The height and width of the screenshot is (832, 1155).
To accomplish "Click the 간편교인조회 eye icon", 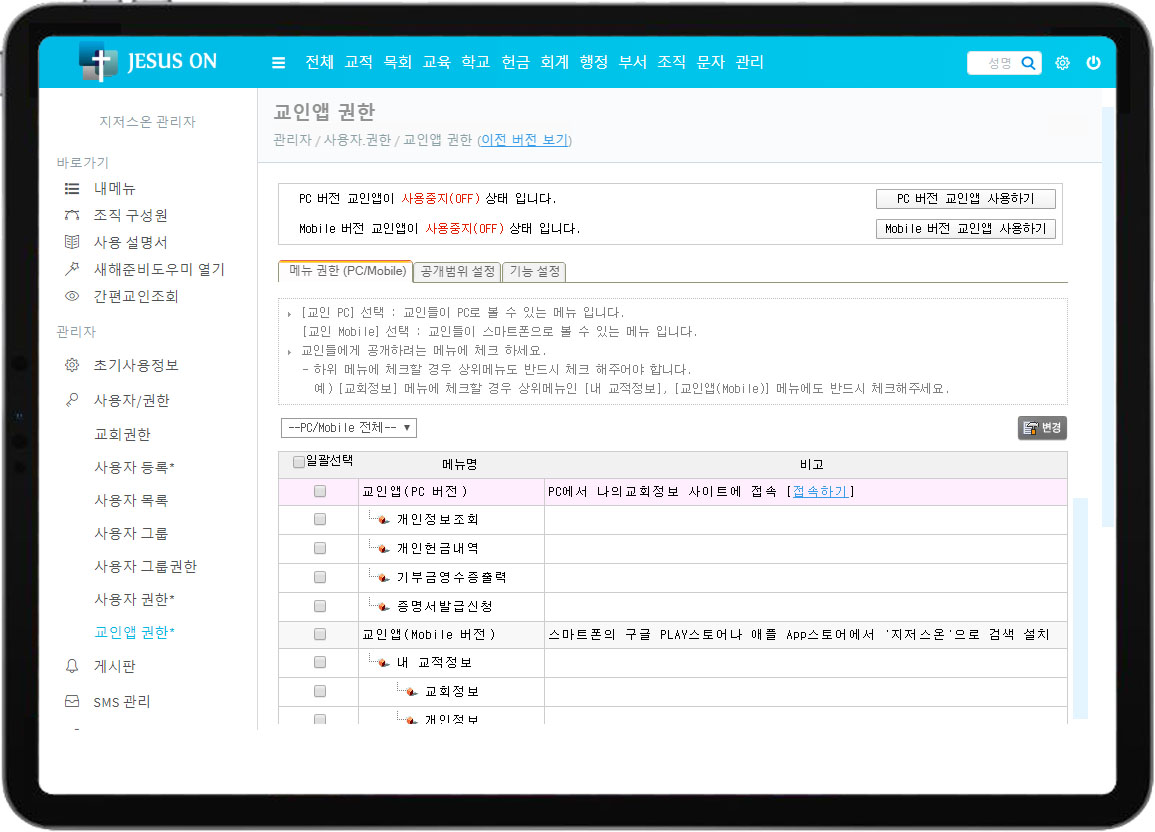I will tap(71, 296).
